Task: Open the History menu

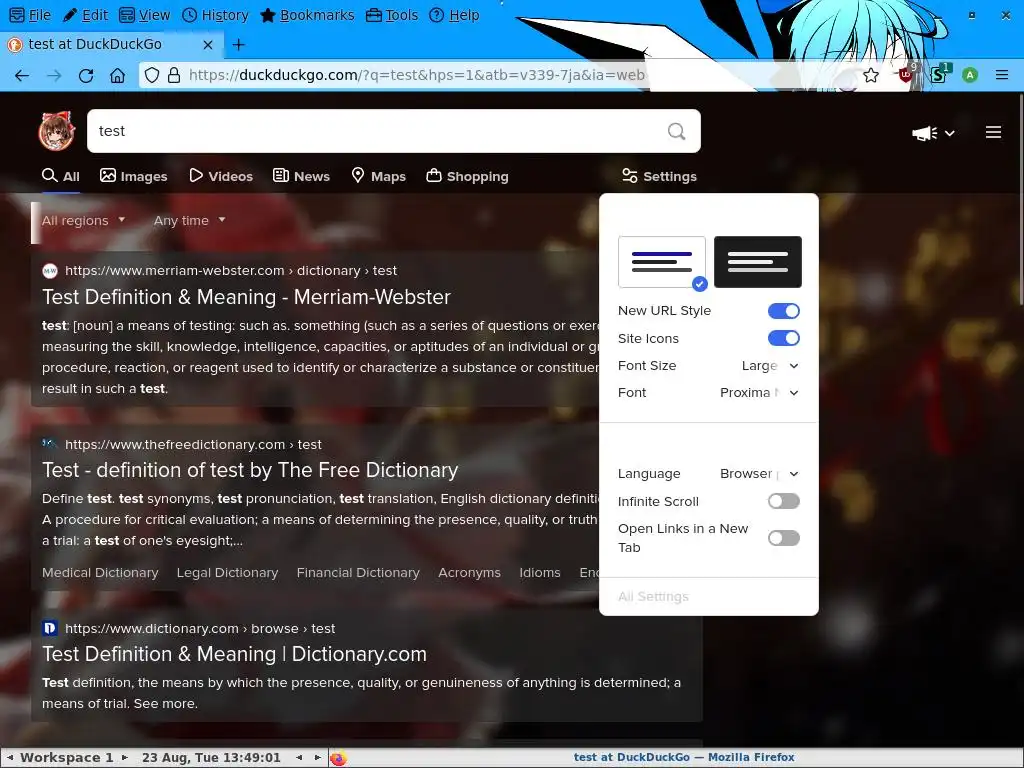Action: coord(215,15)
